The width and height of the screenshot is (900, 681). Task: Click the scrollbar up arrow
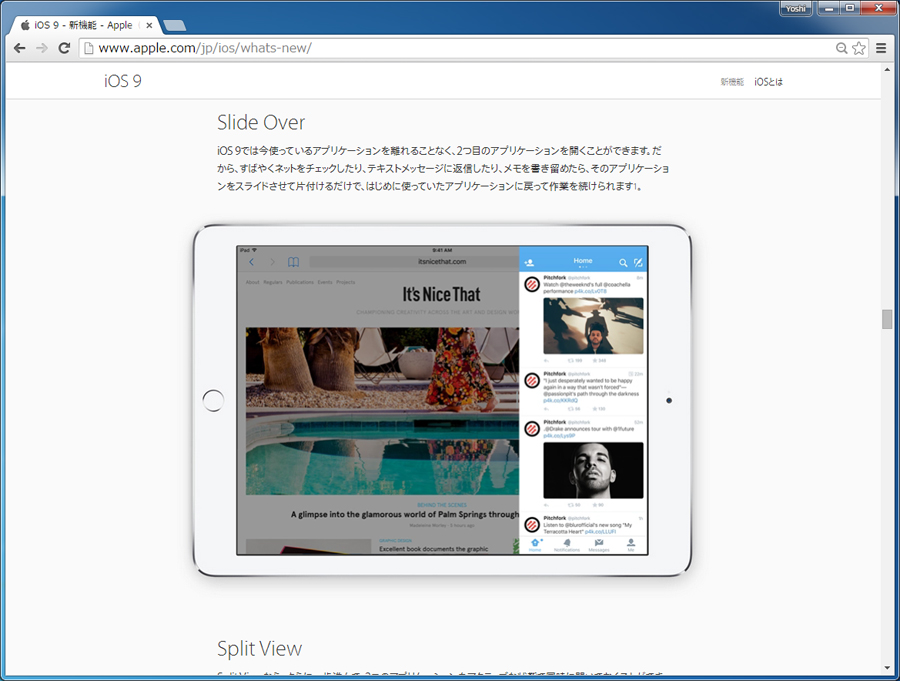tap(887, 69)
